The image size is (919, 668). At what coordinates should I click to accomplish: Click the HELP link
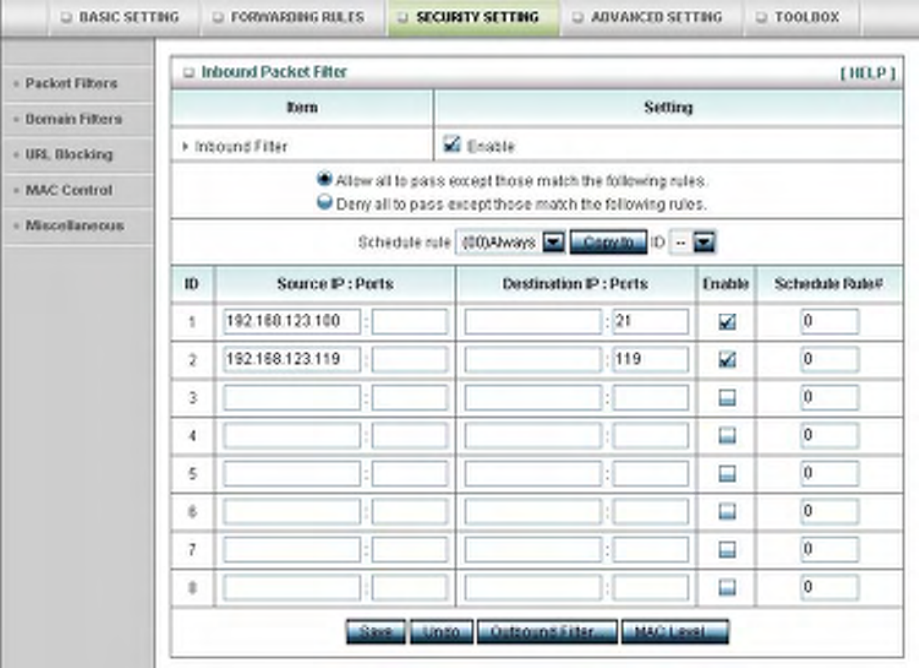867,73
